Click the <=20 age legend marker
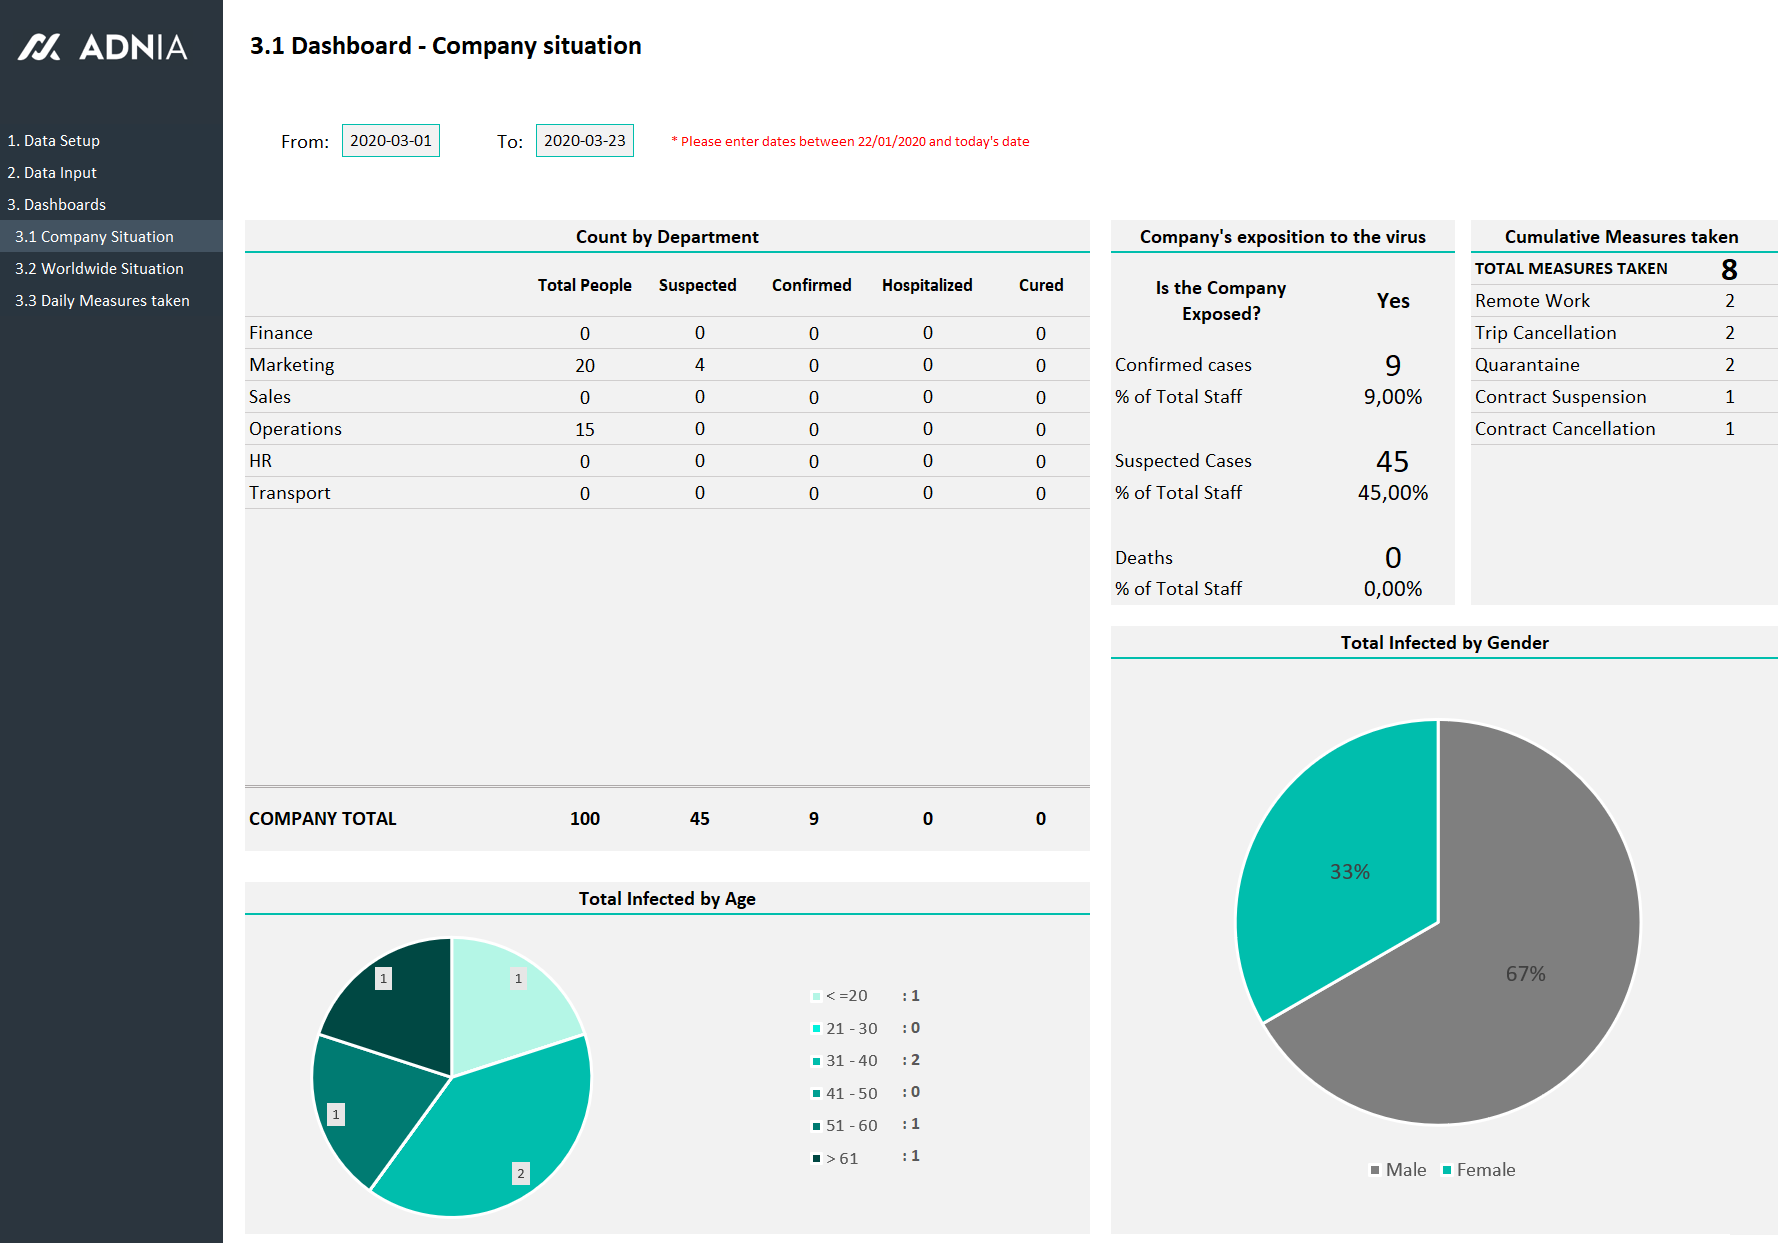 [x=816, y=996]
